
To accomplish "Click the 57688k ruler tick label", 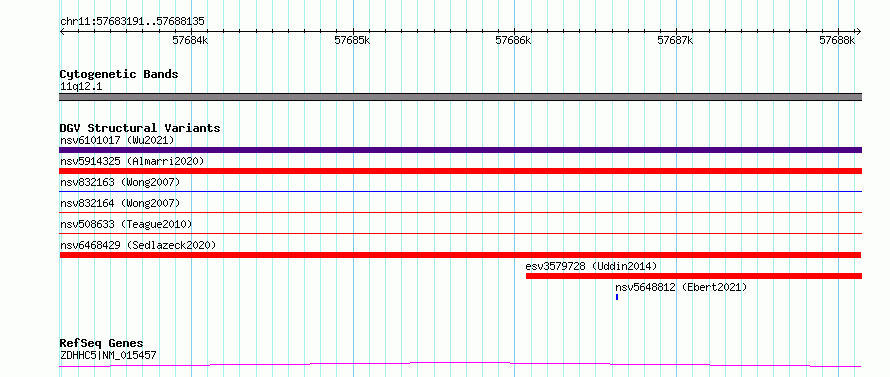I will point(837,40).
